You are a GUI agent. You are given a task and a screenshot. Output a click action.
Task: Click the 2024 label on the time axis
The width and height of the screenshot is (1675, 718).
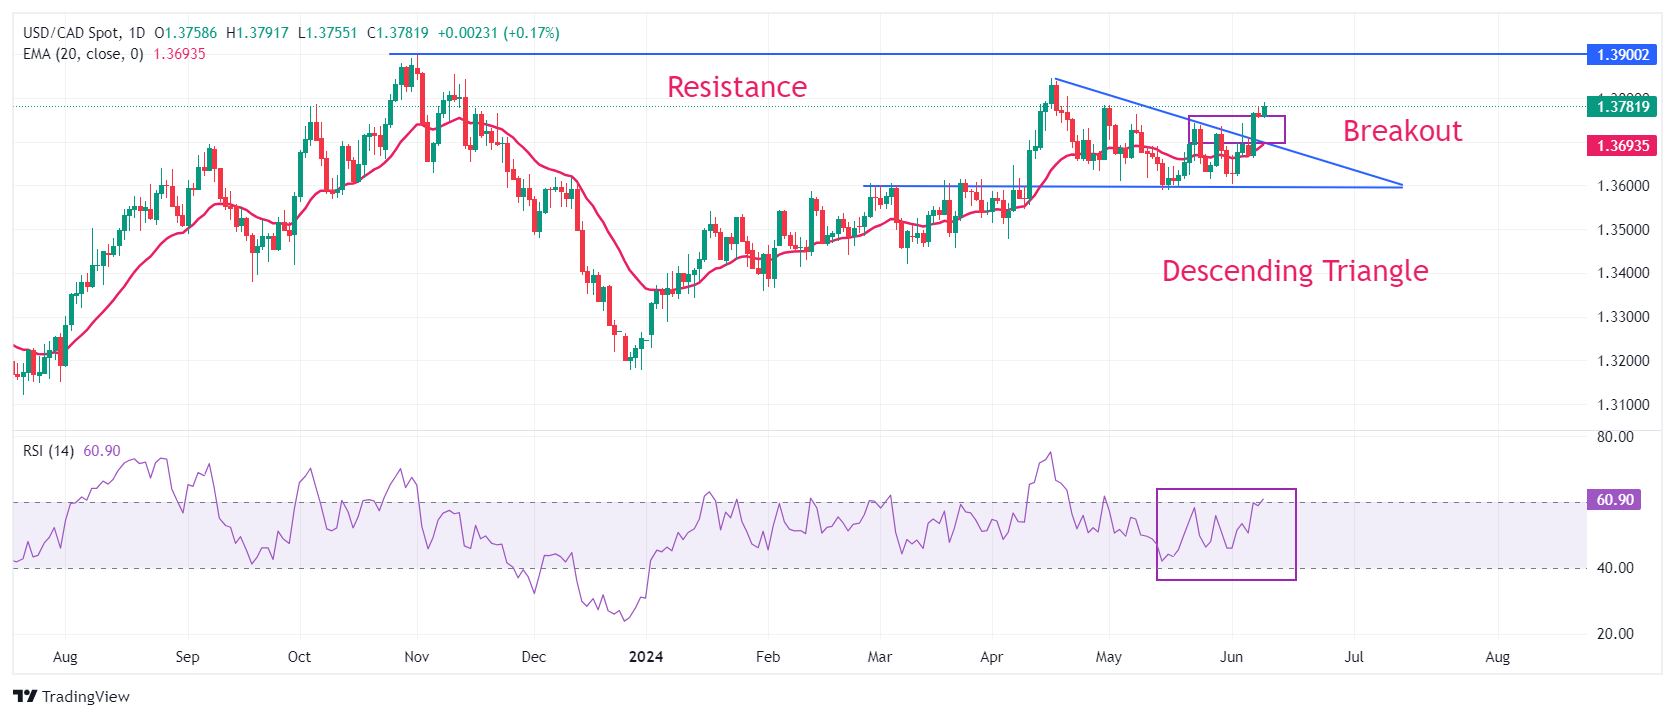coord(646,657)
